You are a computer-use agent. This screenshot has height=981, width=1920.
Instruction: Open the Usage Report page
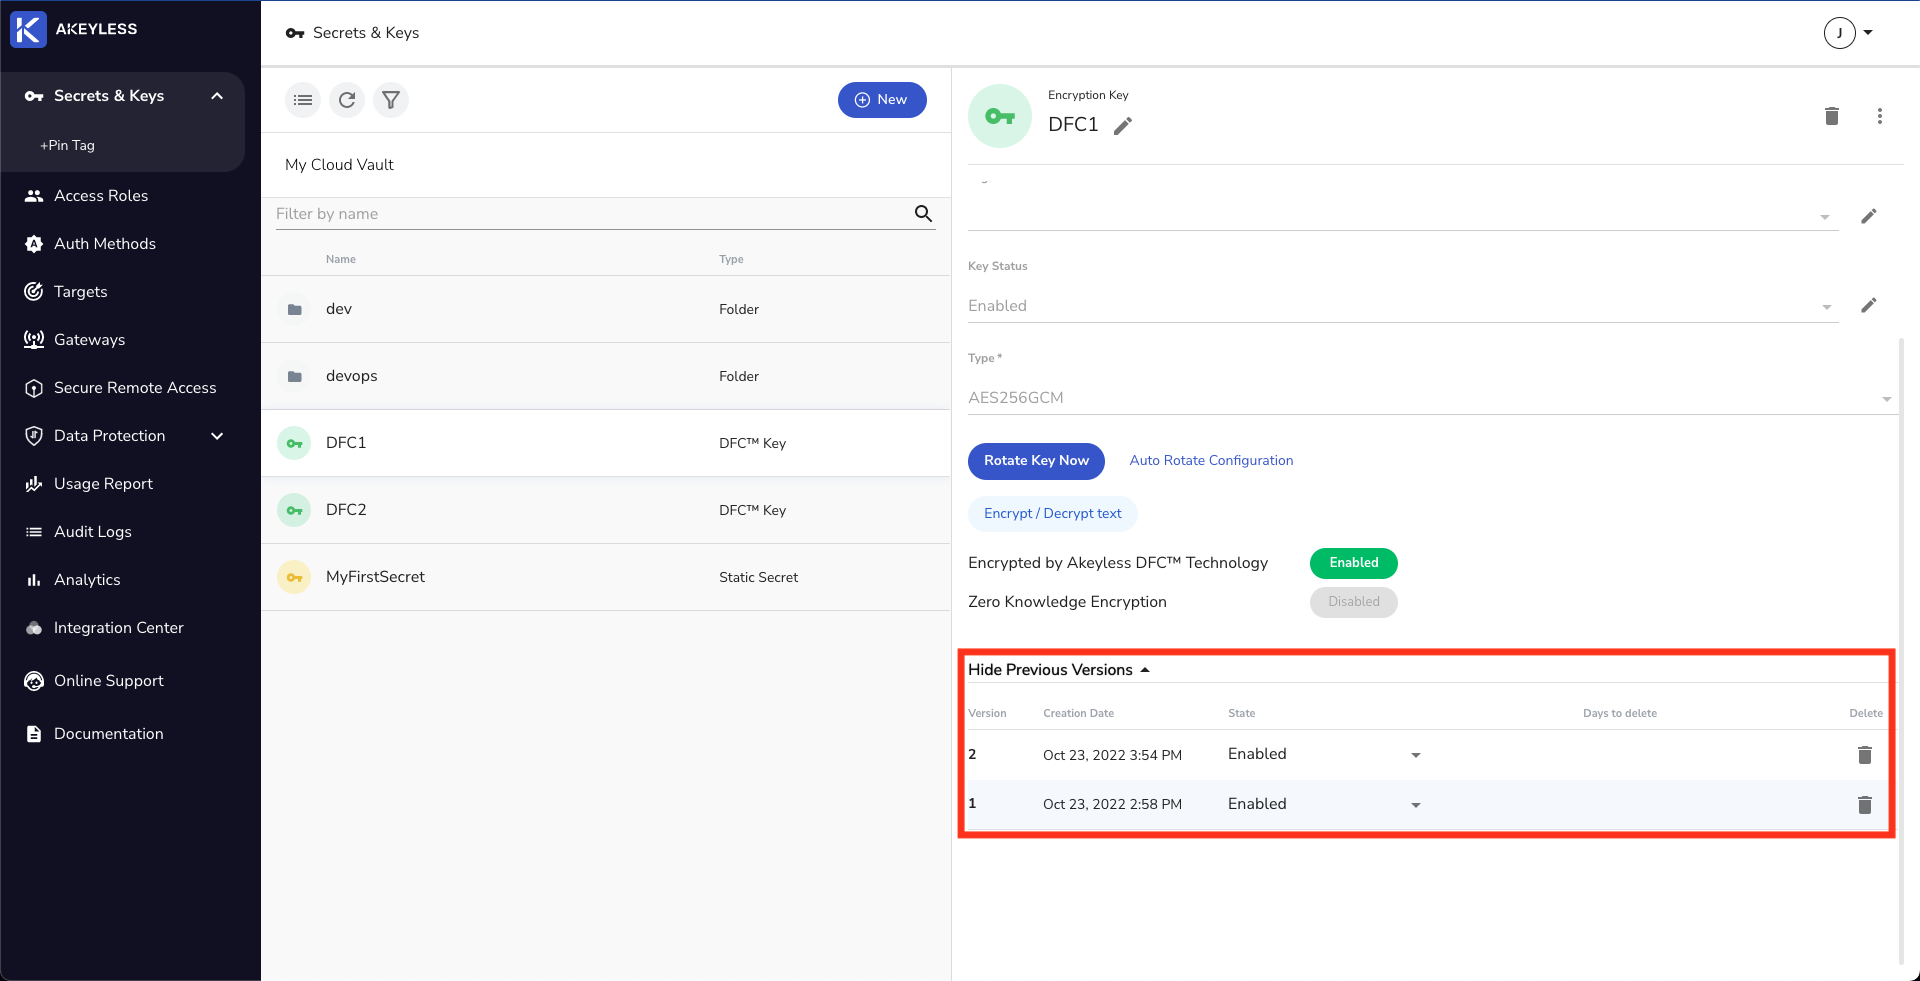(103, 484)
